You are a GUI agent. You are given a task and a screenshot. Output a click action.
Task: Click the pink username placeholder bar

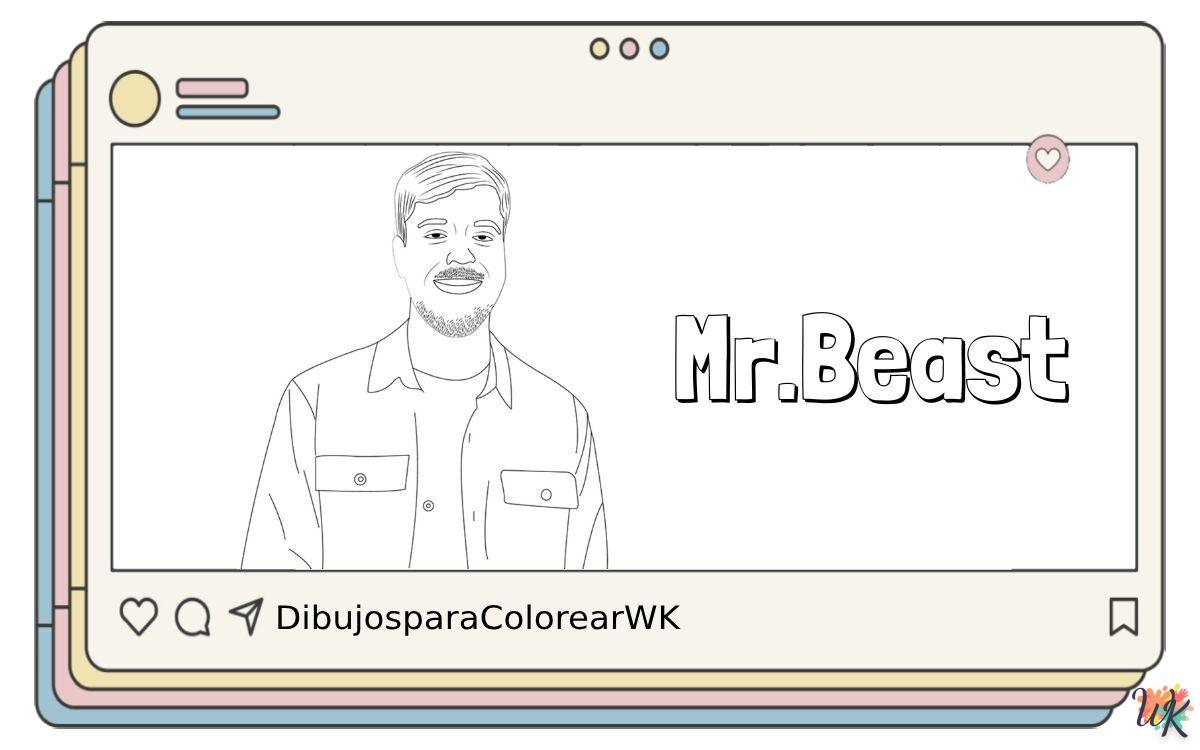[x=212, y=88]
